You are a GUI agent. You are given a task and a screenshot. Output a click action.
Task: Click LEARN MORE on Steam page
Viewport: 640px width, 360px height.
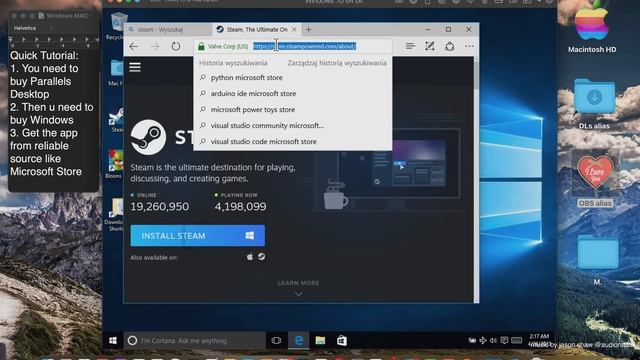coord(298,283)
